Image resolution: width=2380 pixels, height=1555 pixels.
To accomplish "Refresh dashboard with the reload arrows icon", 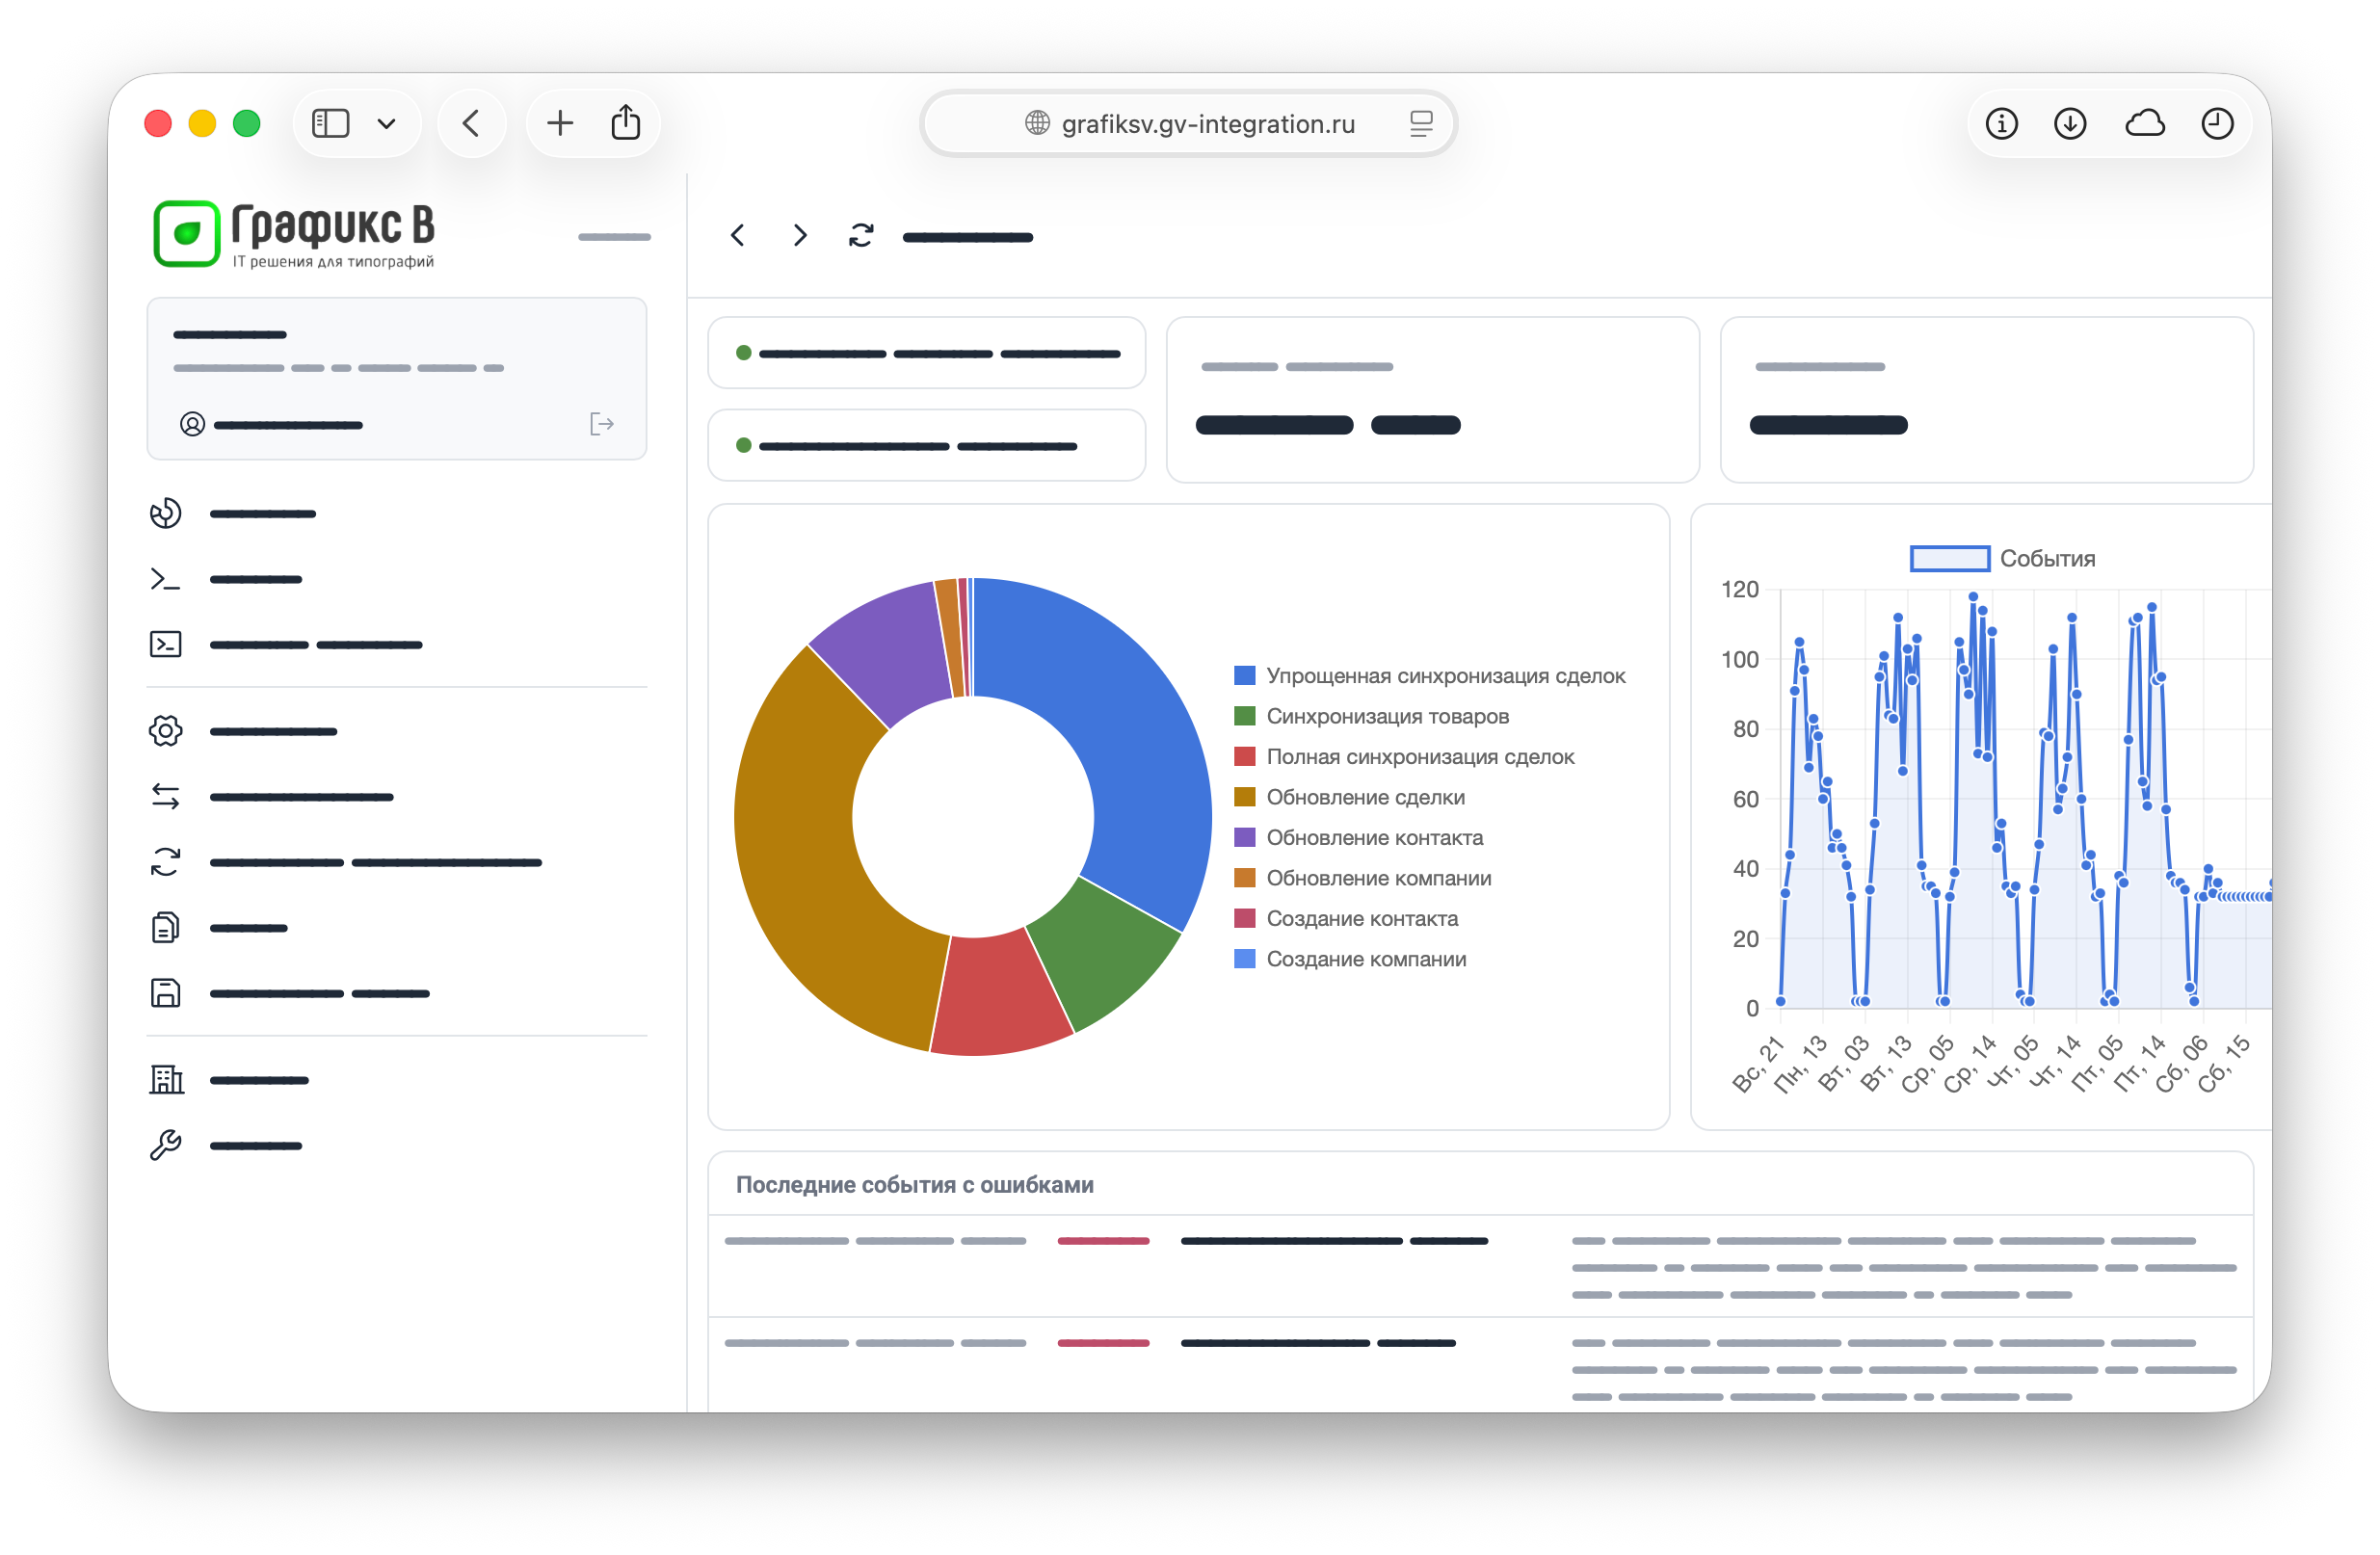I will [x=861, y=236].
